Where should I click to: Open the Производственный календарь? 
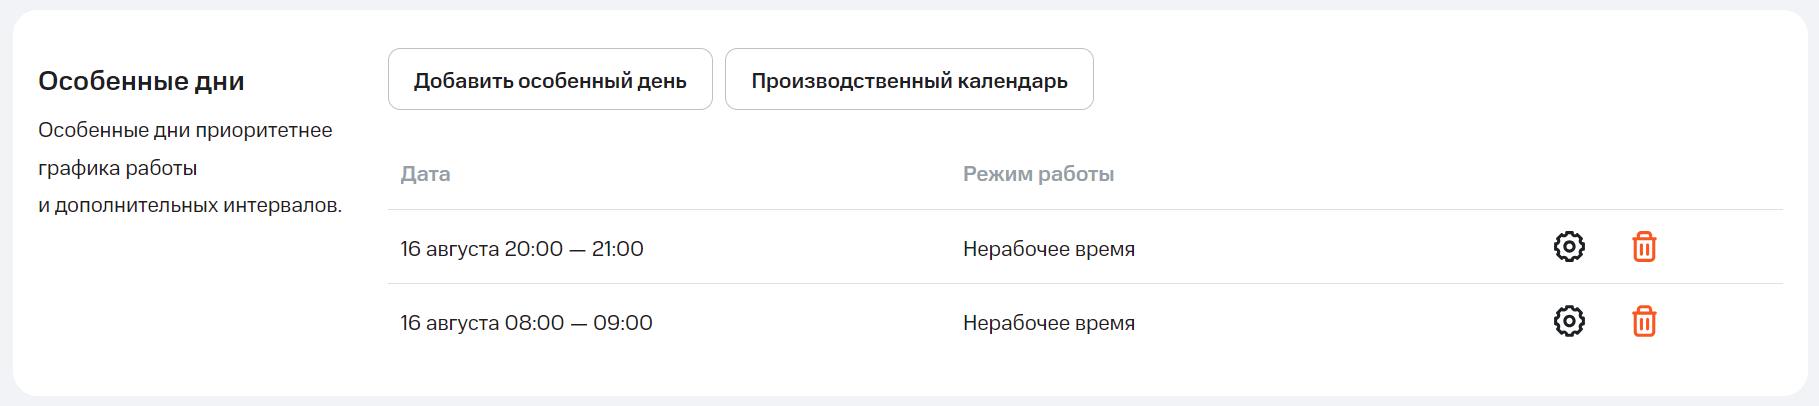click(x=909, y=80)
